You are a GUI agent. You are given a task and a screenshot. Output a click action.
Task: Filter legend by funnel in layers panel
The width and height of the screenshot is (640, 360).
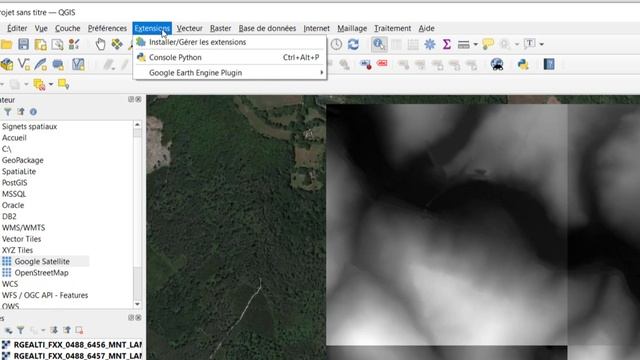pyautogui.click(x=20, y=330)
